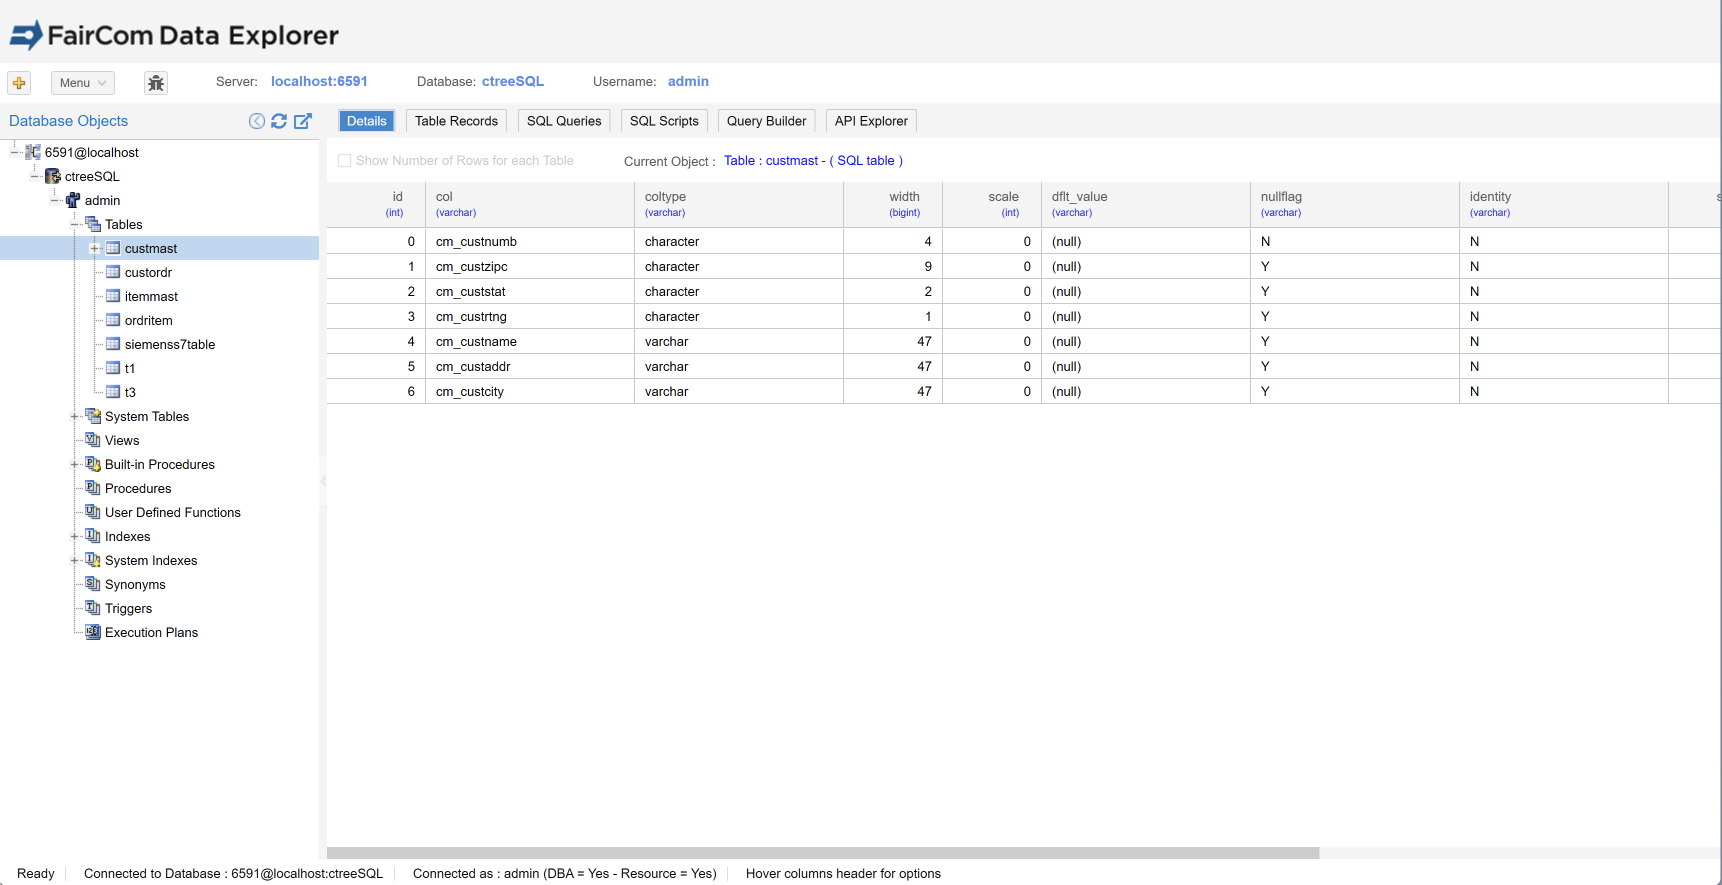Open the SQL Queries tab

point(564,121)
